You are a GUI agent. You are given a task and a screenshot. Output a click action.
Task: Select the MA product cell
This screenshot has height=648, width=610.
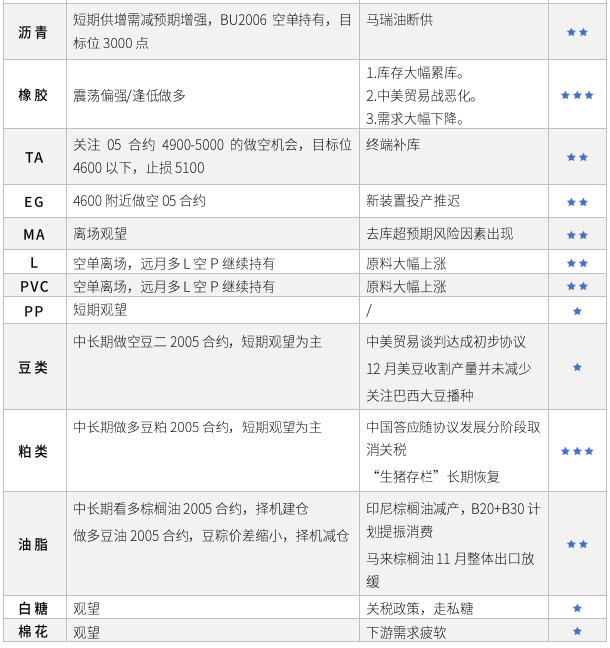click(x=34, y=235)
